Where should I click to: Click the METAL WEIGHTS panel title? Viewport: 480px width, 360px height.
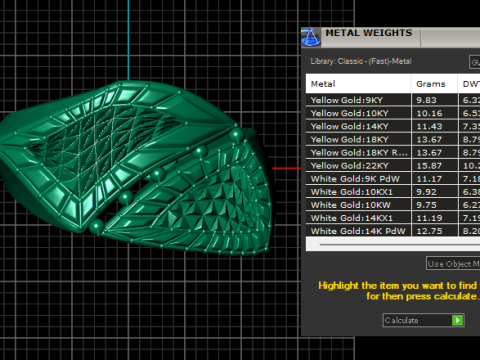tap(369, 33)
